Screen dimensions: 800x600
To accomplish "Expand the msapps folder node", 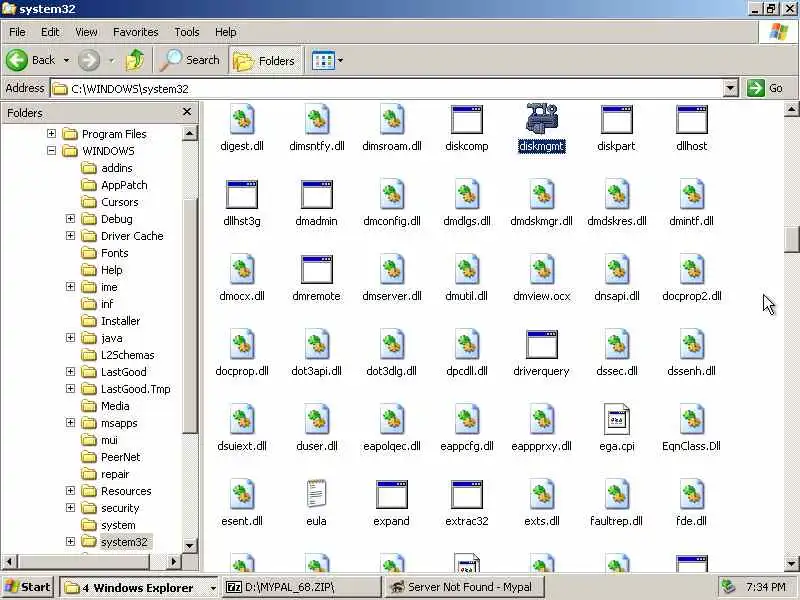I will (x=70, y=423).
